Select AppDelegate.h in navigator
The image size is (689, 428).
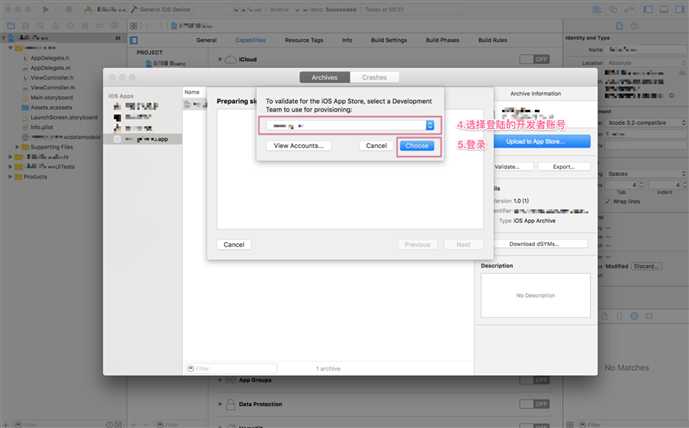(x=50, y=58)
